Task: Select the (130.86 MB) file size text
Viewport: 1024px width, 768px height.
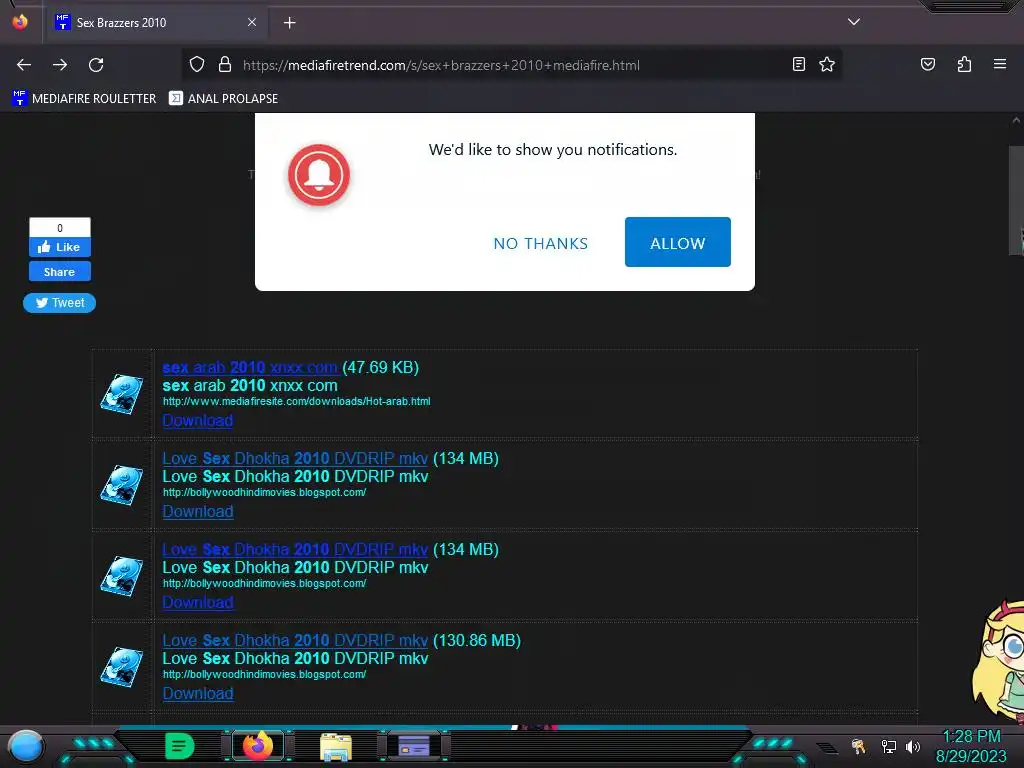Action: click(477, 640)
